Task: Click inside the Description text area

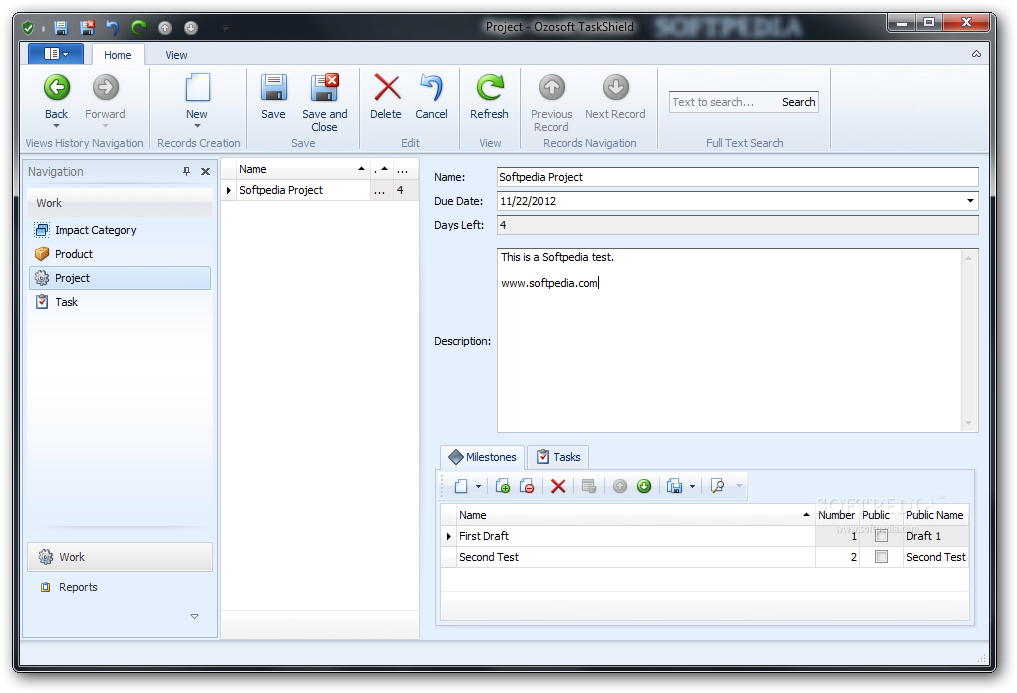Action: point(730,341)
